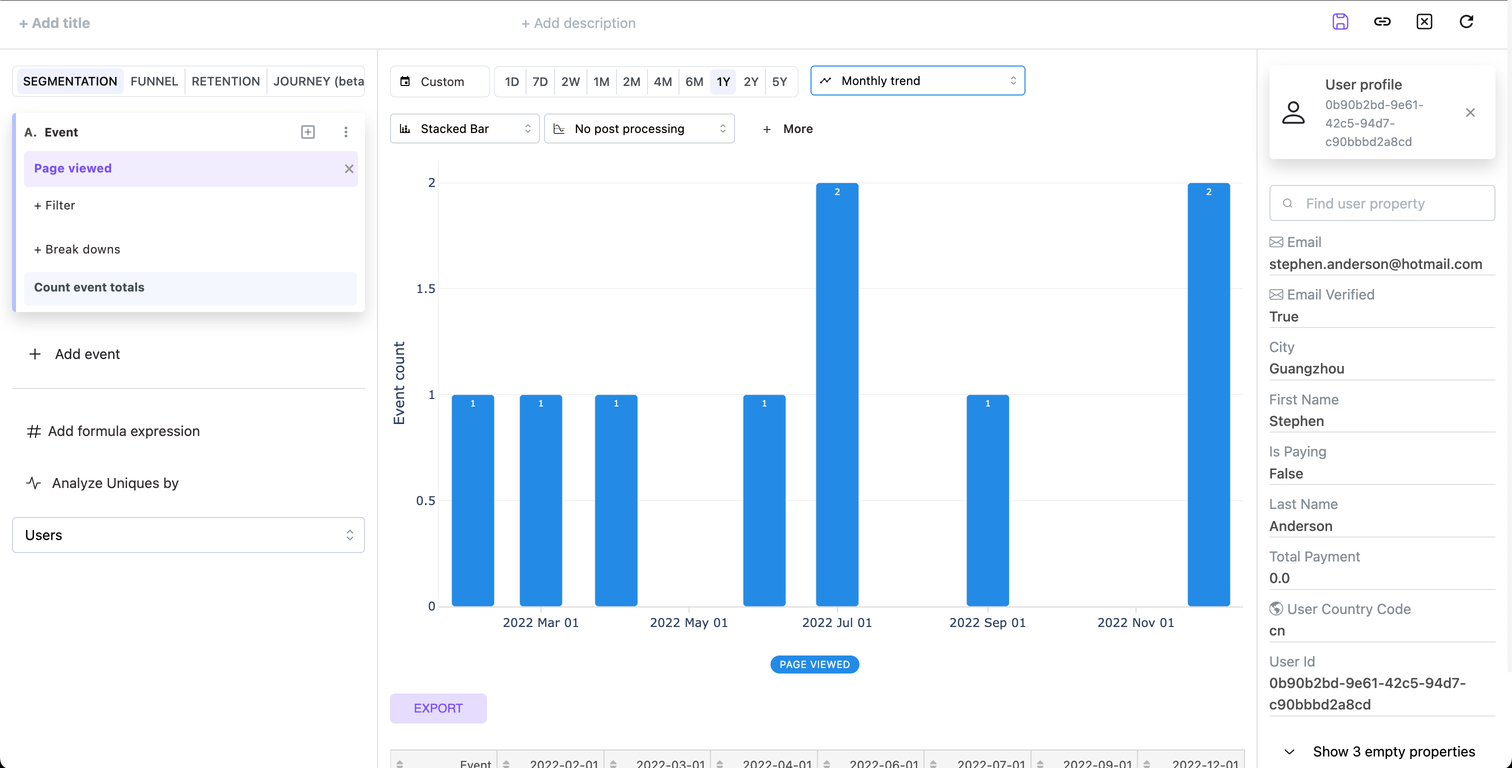Click the Email envelope icon
1512x768 pixels.
point(1276,242)
